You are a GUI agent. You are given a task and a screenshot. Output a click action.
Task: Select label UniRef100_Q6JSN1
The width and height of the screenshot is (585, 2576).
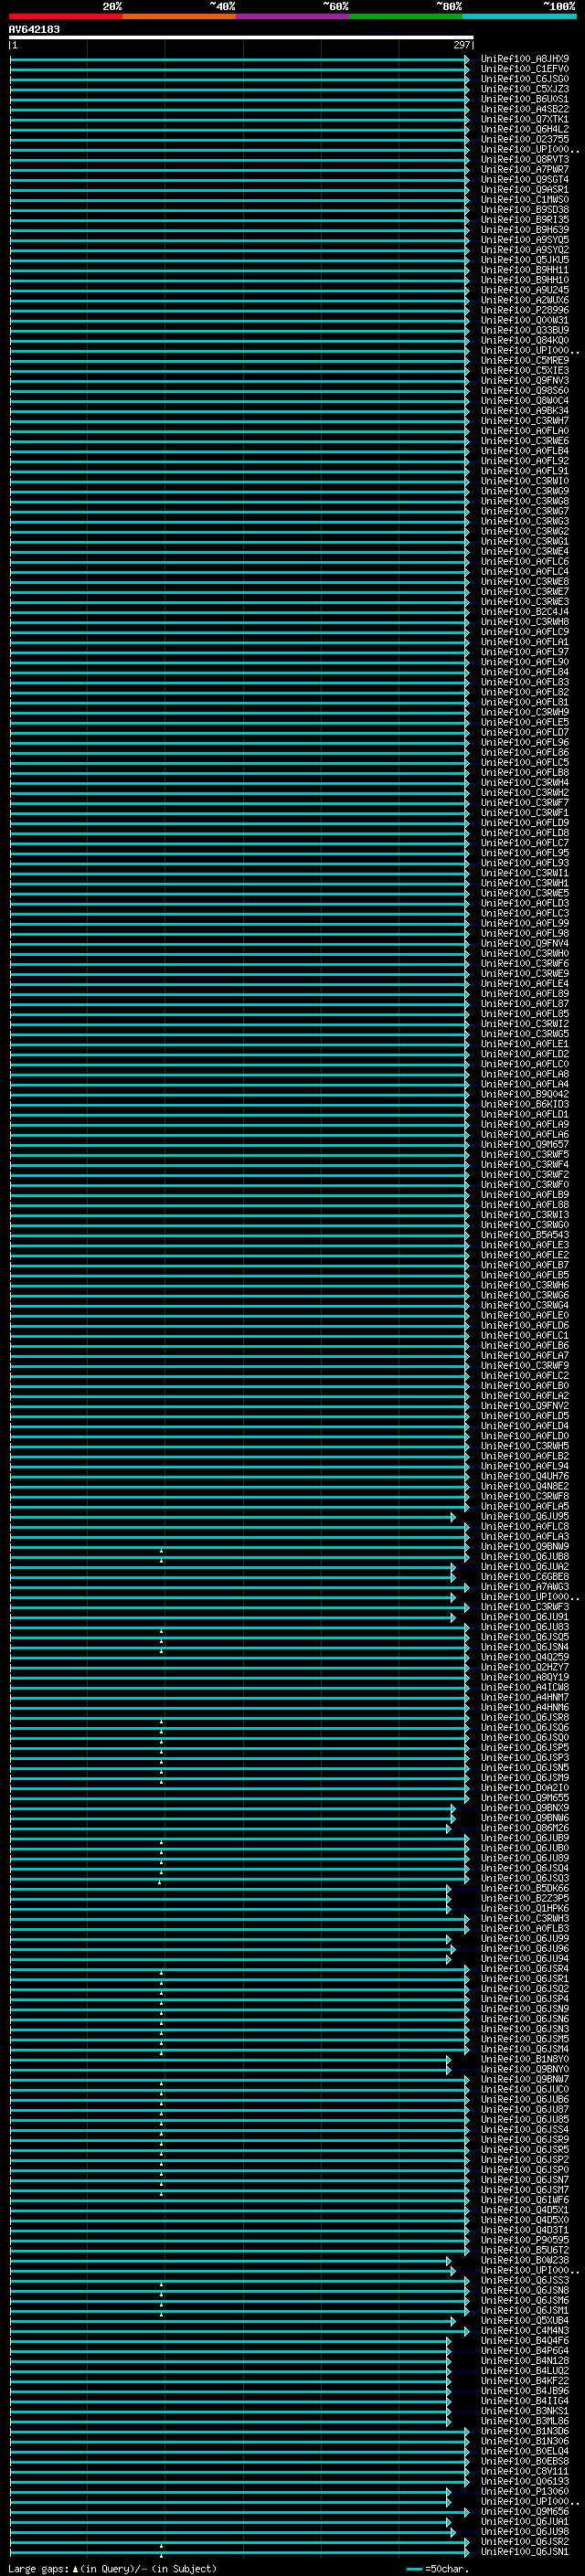[525, 2552]
